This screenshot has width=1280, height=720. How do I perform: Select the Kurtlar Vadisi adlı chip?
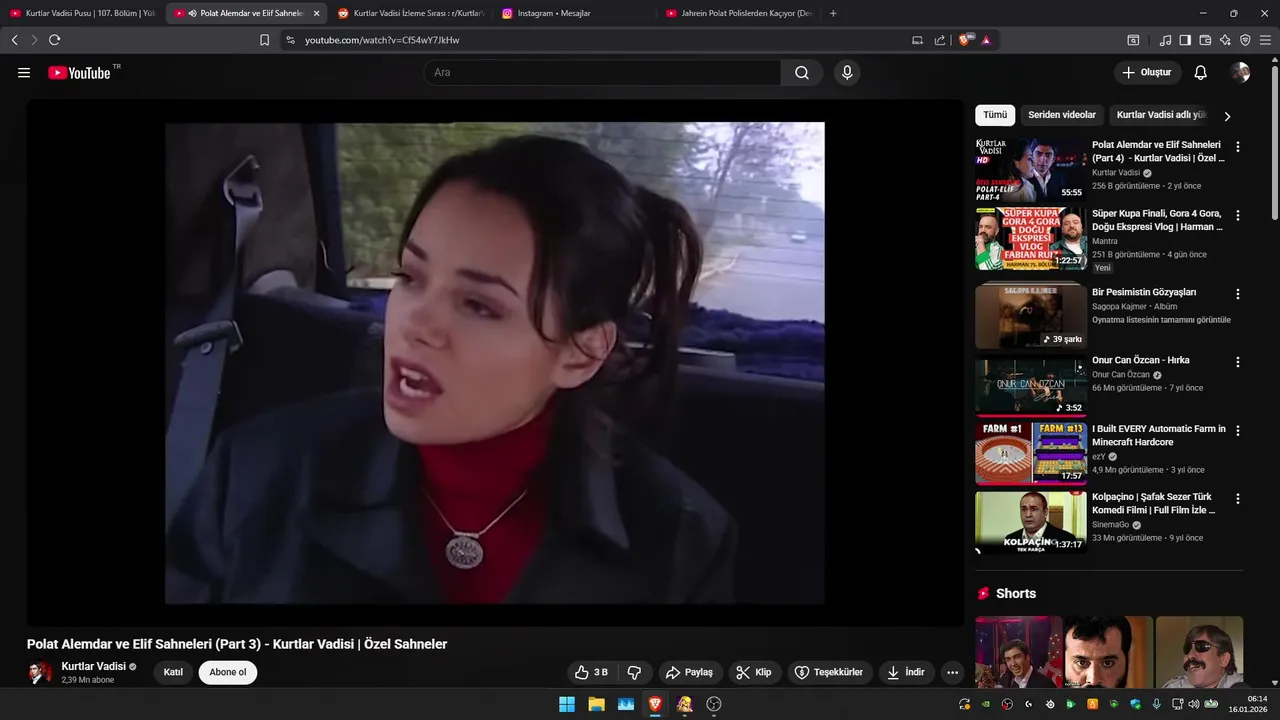click(1161, 115)
